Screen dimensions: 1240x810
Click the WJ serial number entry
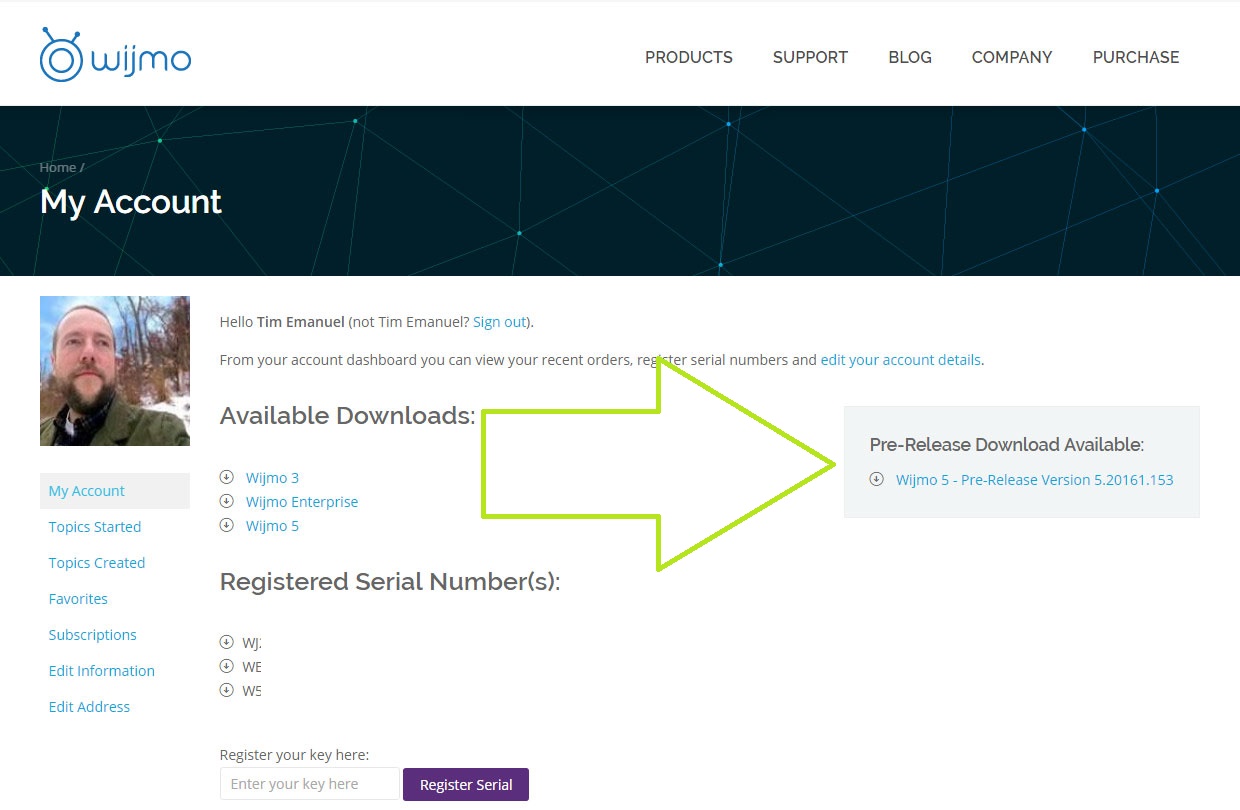click(x=252, y=643)
